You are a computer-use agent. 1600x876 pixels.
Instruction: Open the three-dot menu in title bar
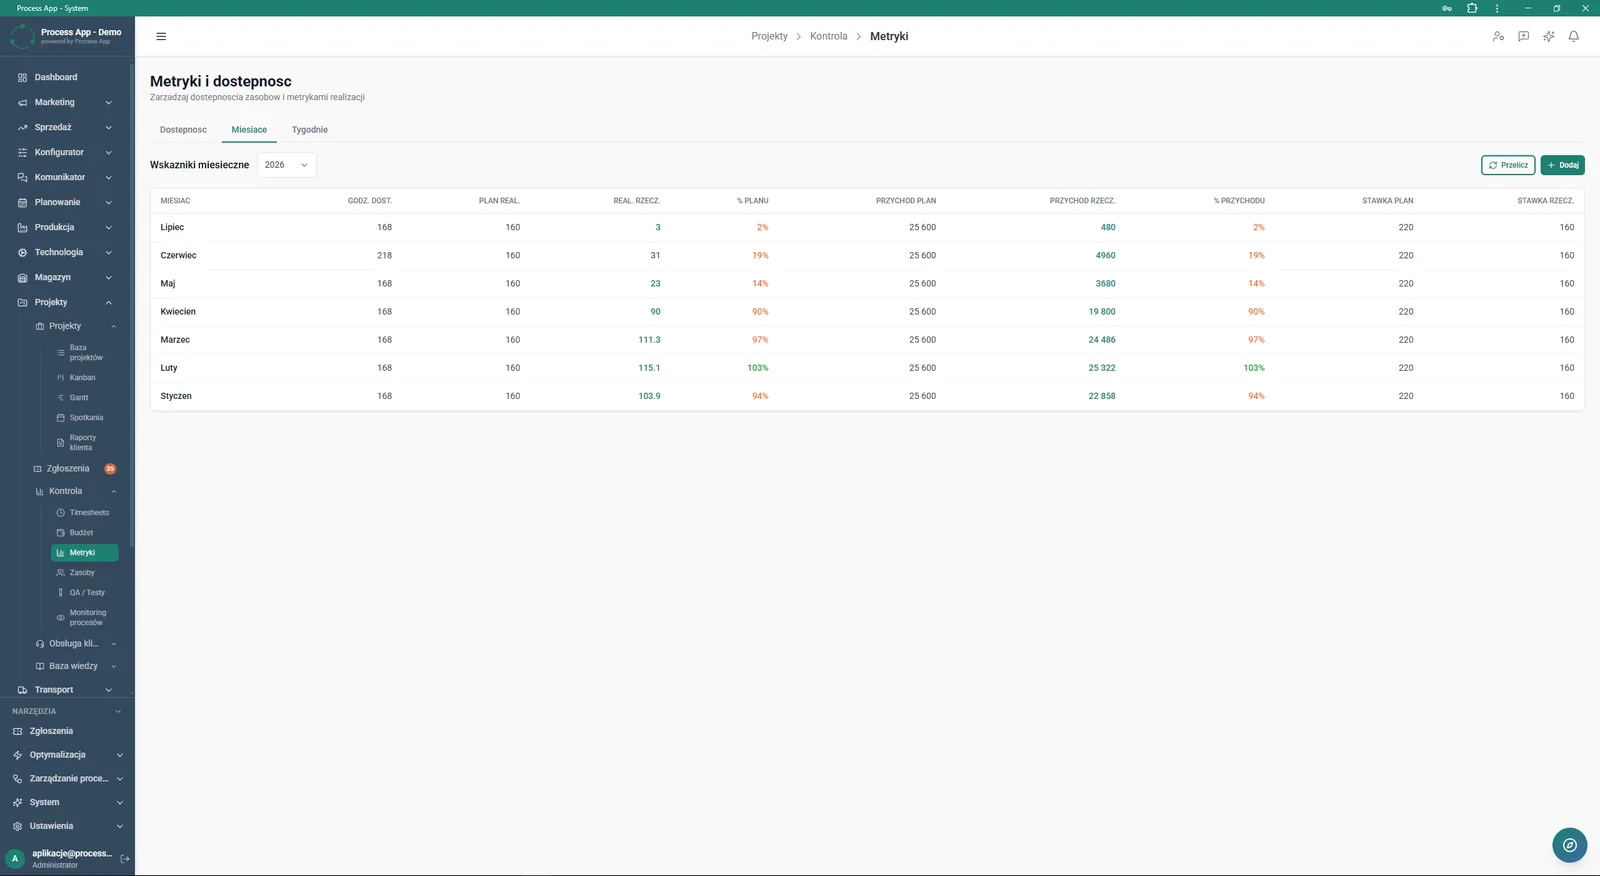(1497, 8)
